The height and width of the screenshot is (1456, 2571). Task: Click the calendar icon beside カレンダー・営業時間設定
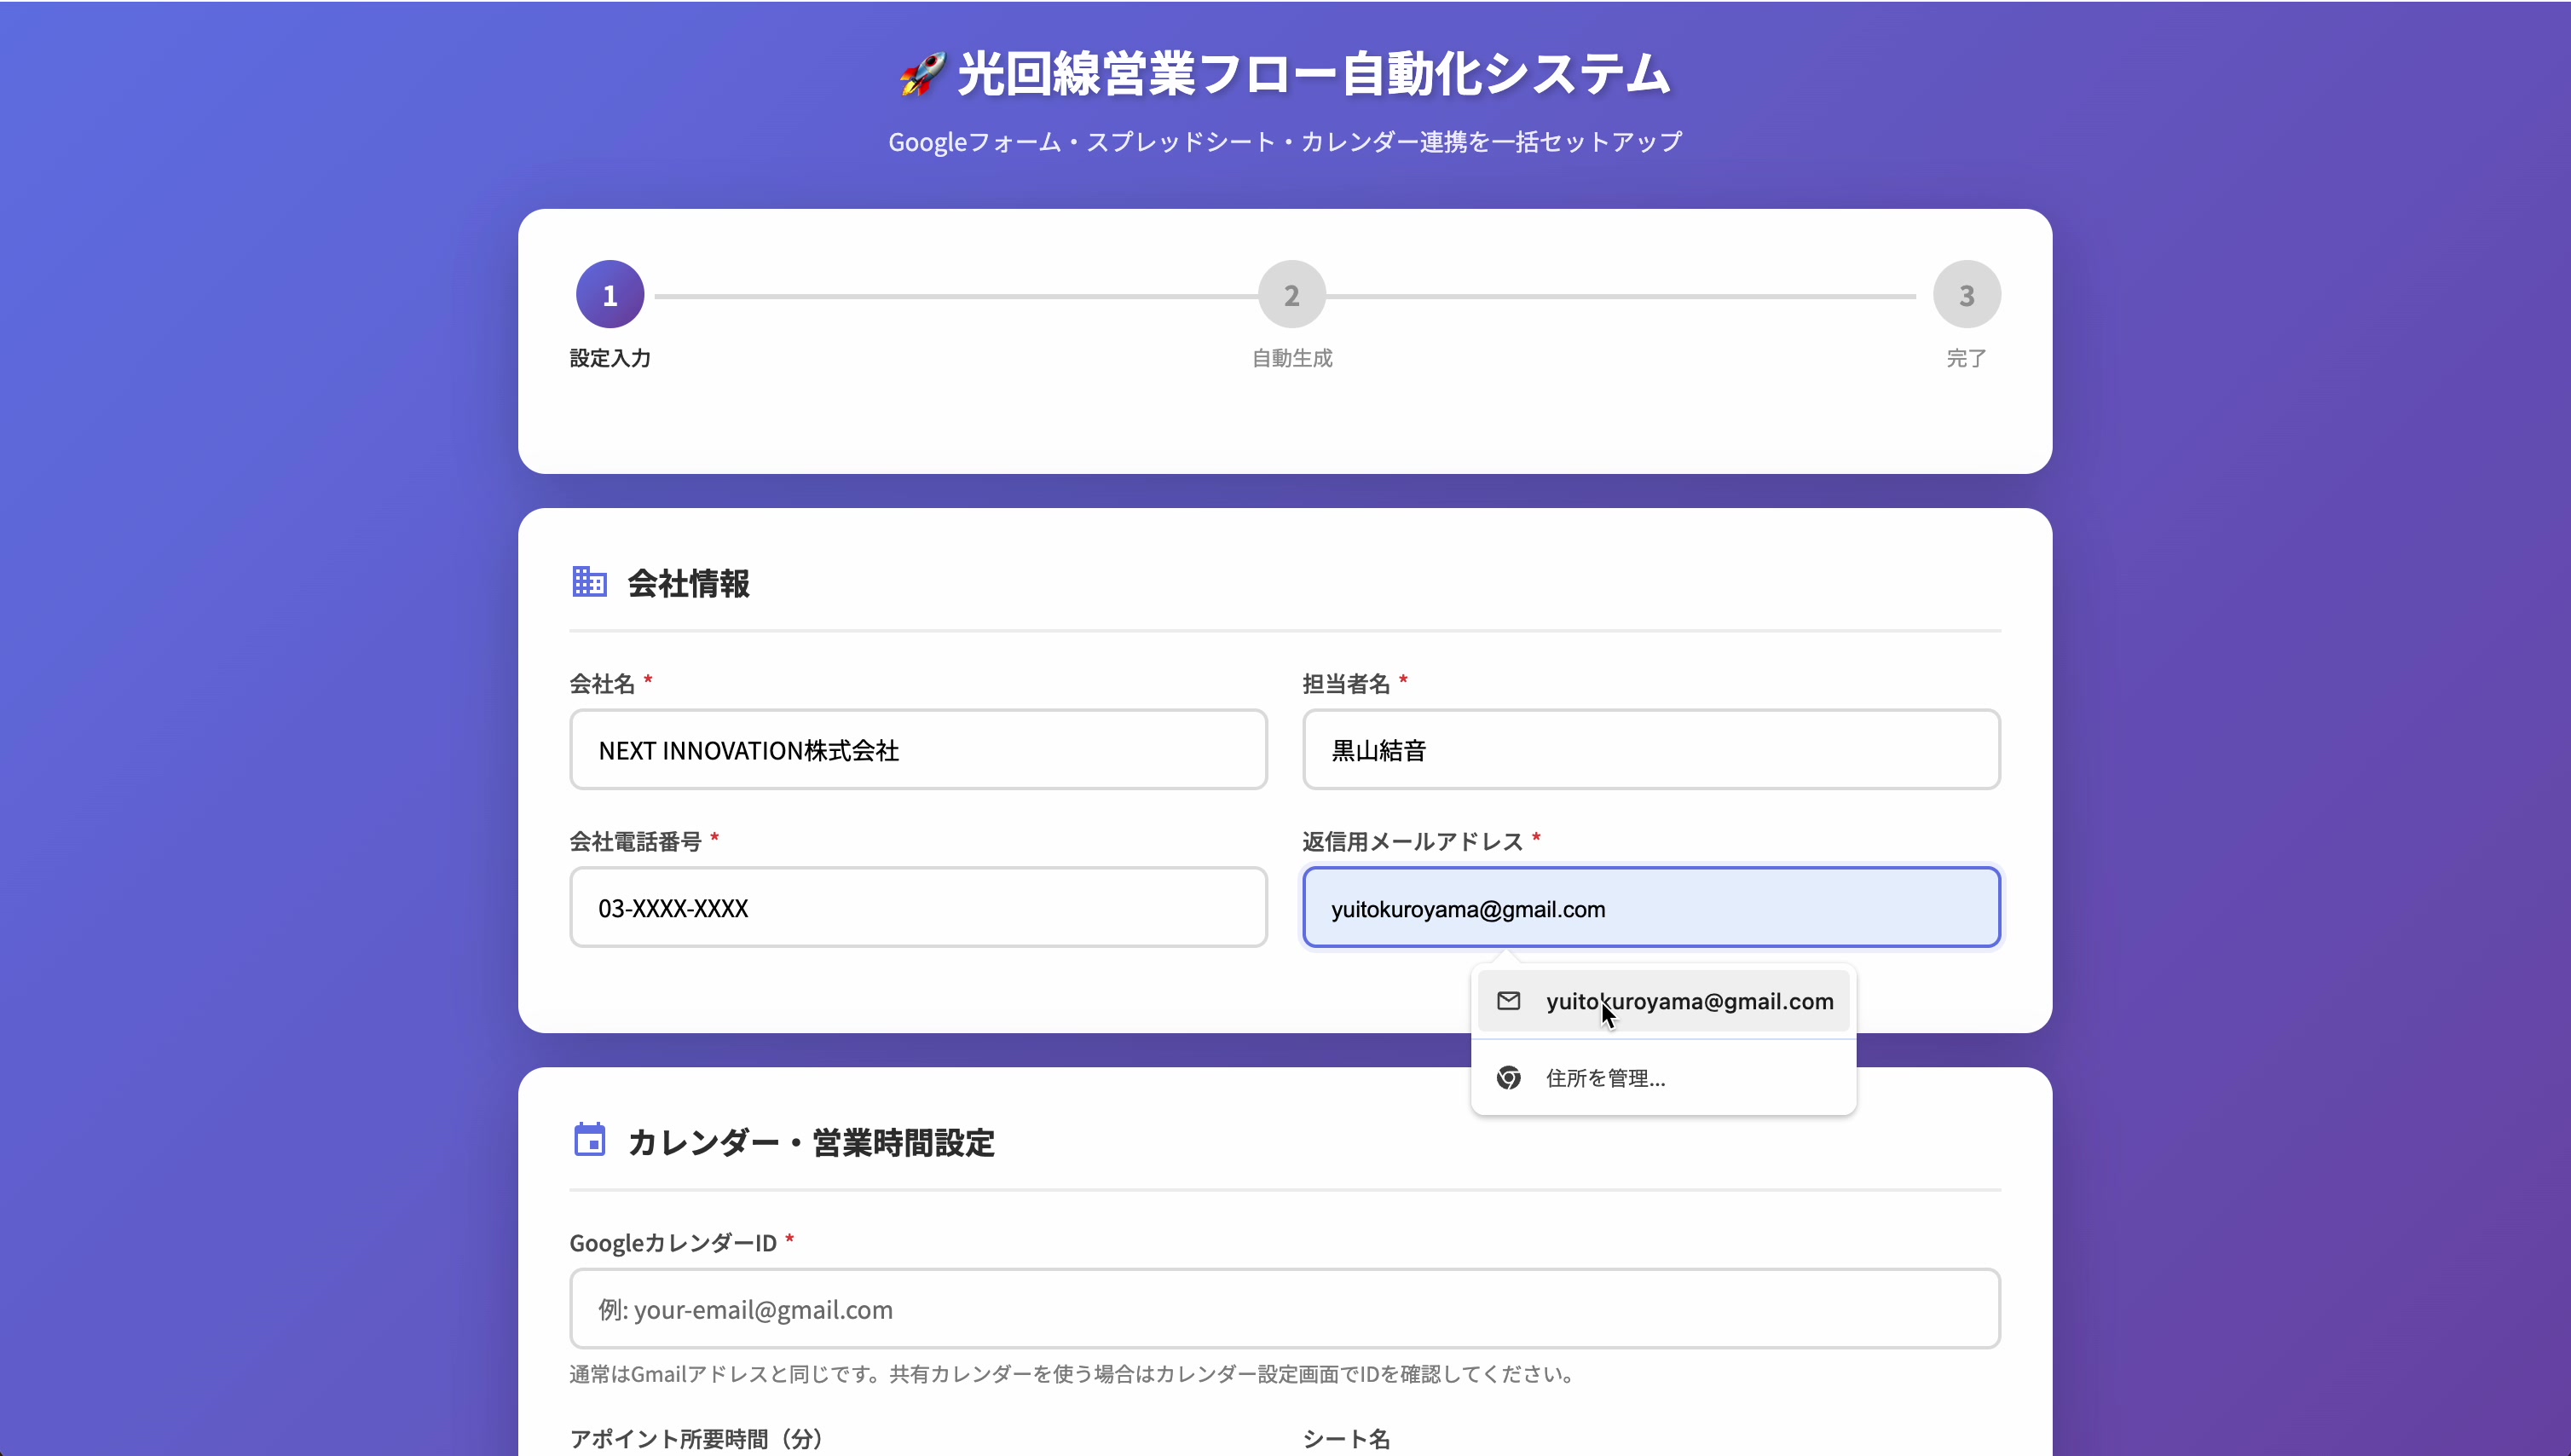click(590, 1140)
